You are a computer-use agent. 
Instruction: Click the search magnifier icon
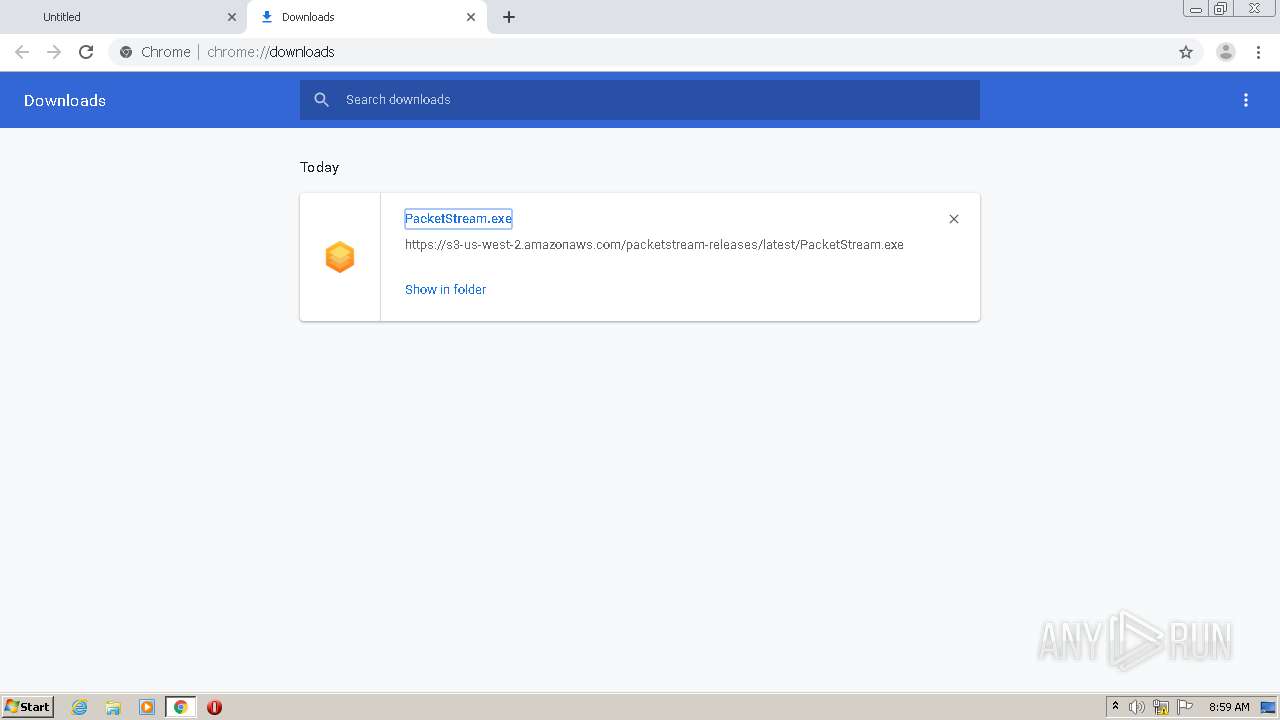[322, 100]
